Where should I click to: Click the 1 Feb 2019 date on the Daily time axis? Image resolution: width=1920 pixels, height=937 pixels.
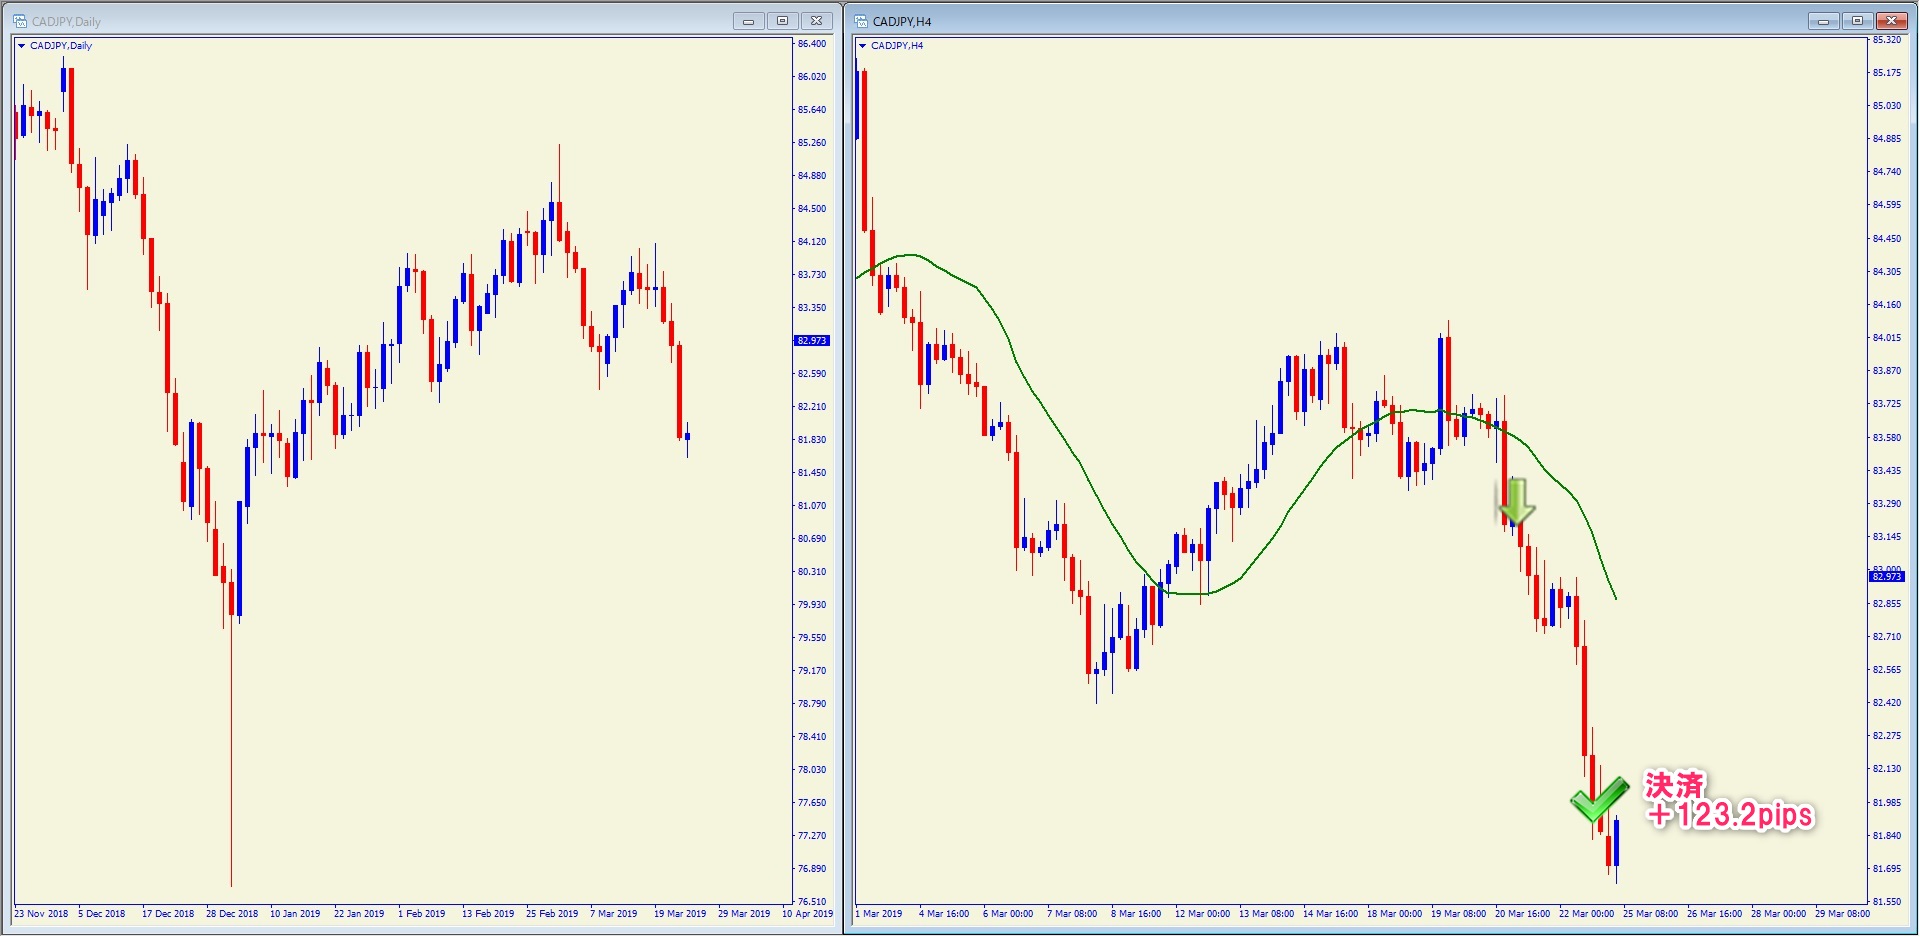click(422, 914)
